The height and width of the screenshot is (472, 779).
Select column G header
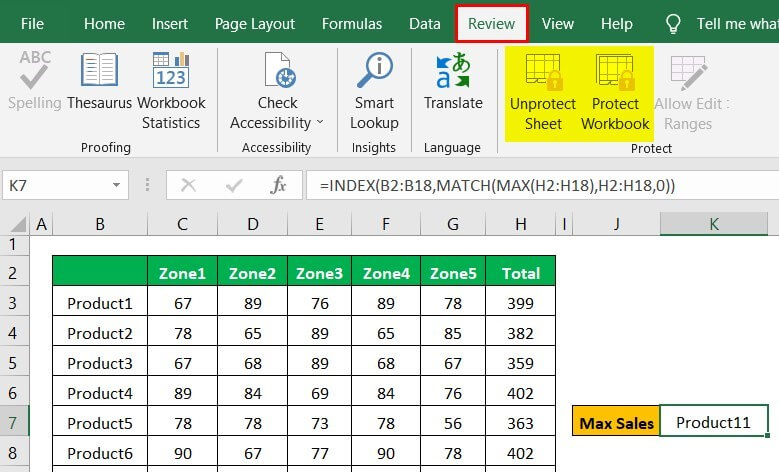453,224
